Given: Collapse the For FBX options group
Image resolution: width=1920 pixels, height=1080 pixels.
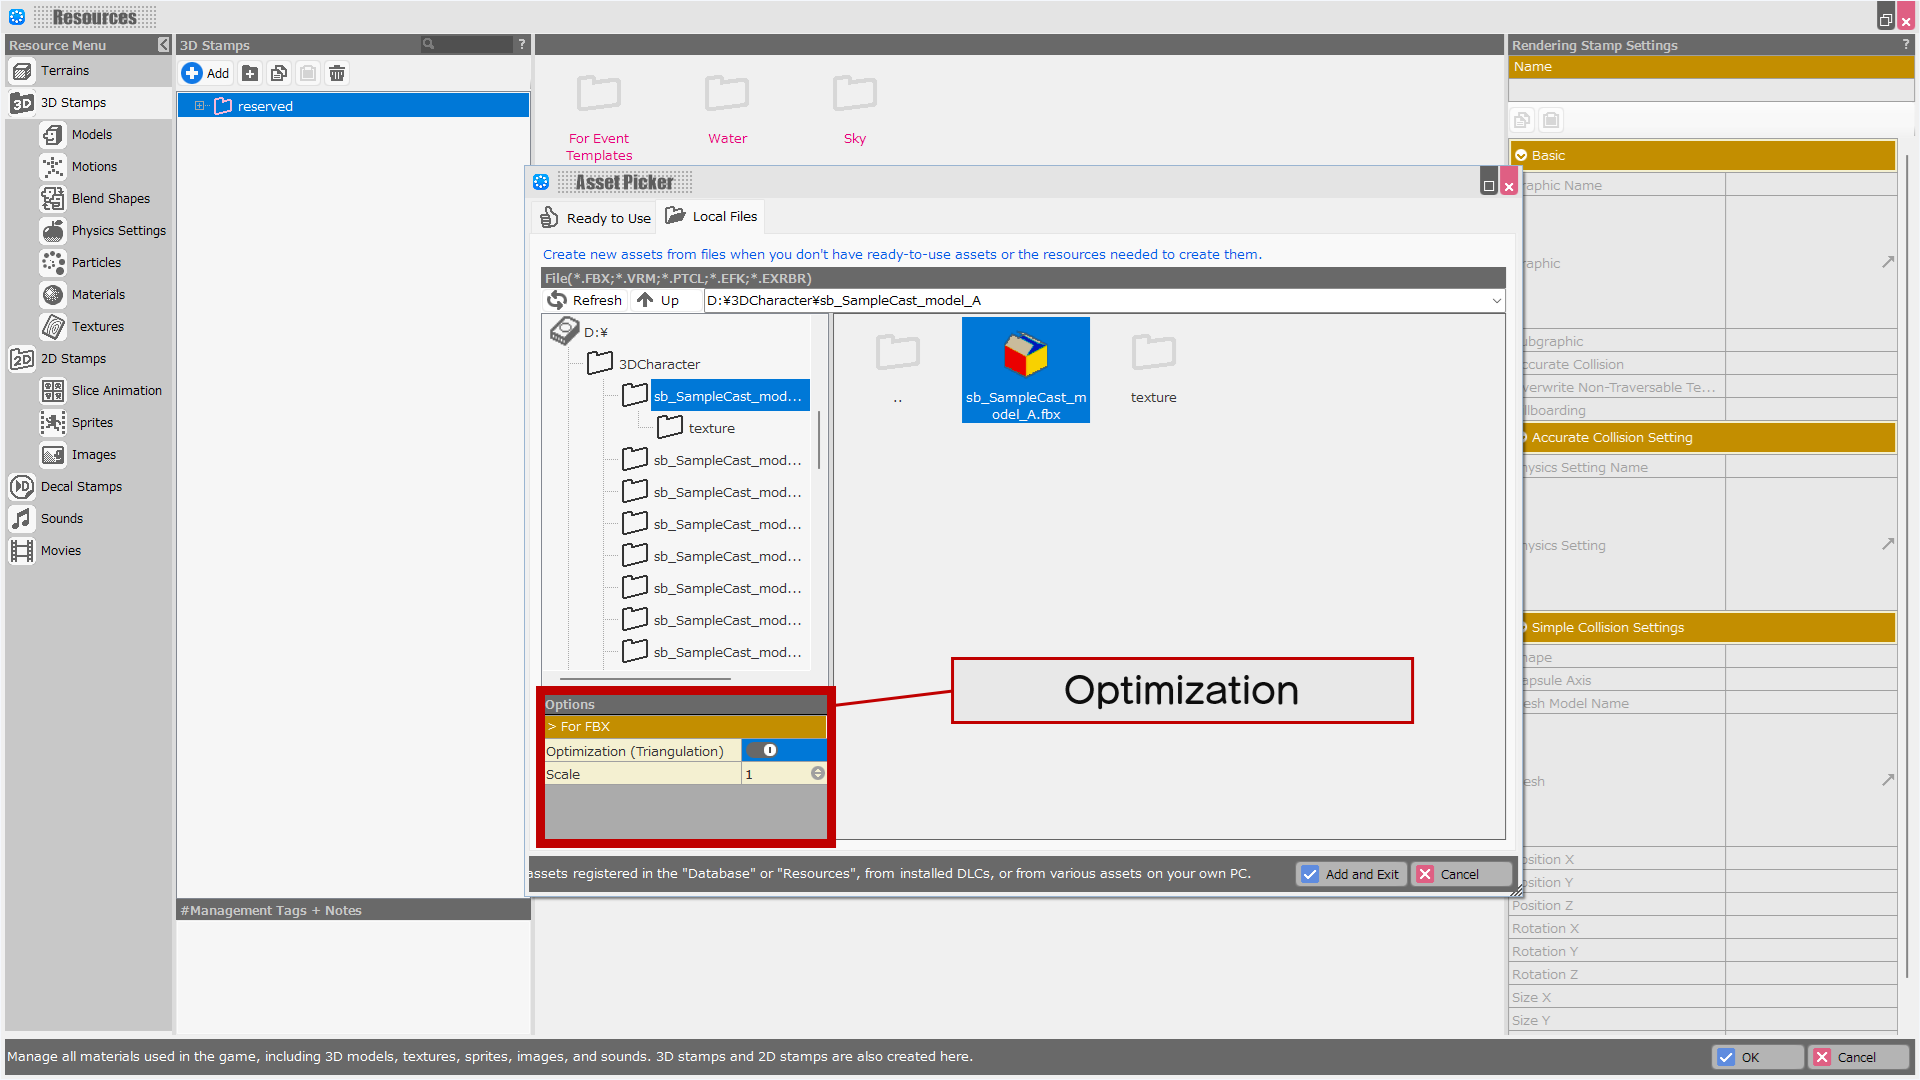Looking at the screenshot, I should click(552, 727).
